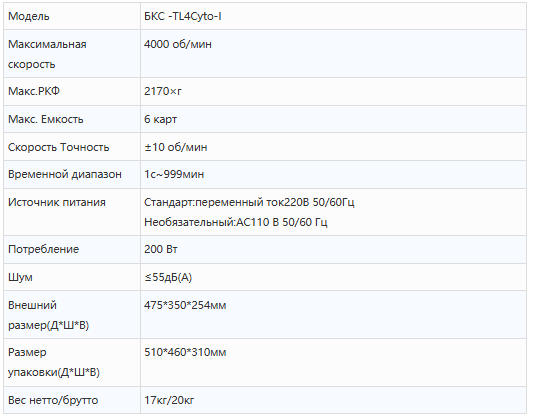Select the '4000 об/мин' value
Screen dimensions: 534x419
178,44
